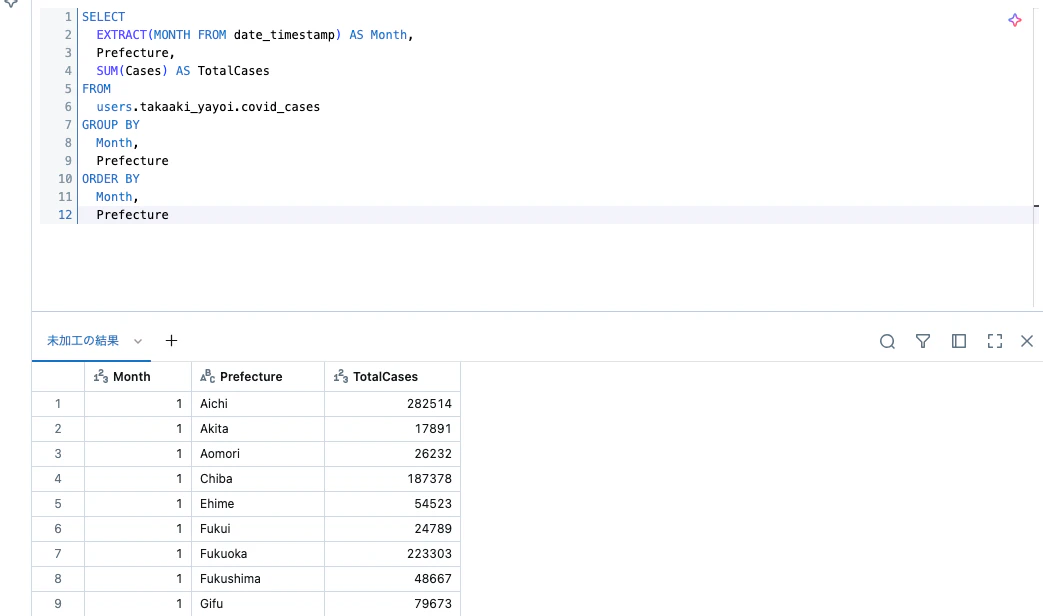Select the Fukuoka cell
Image resolution: width=1043 pixels, height=616 pixels.
point(257,553)
